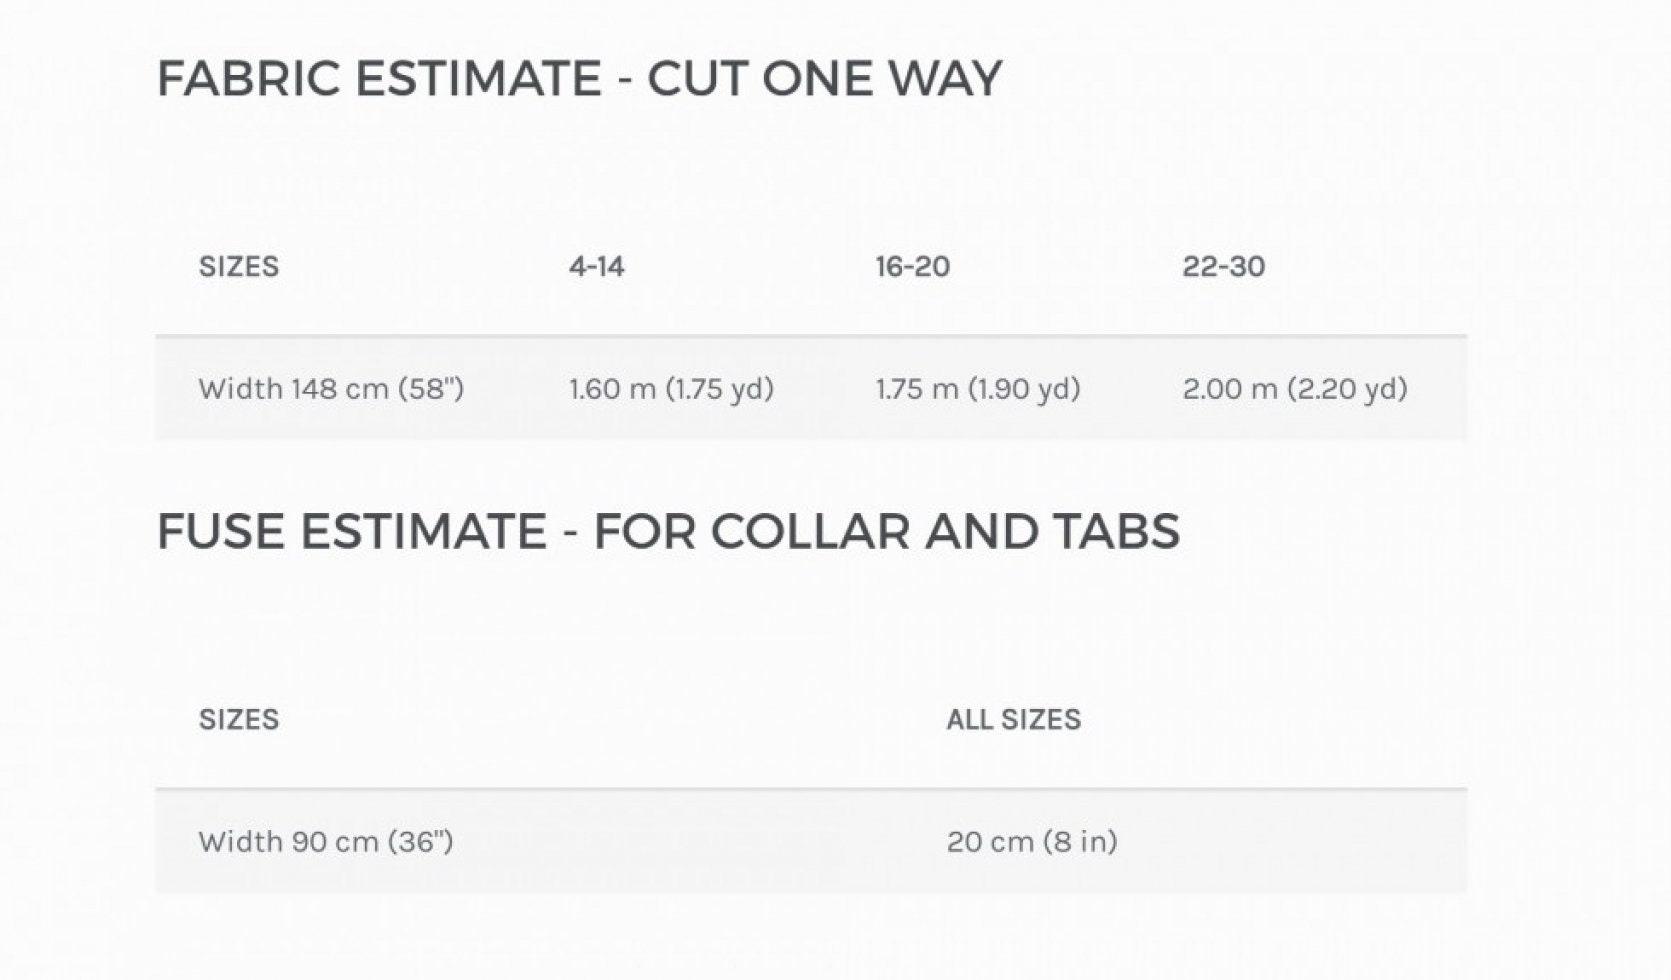The height and width of the screenshot is (980, 1671).
Task: Select the 16-20 size column header
Action: coord(913,266)
